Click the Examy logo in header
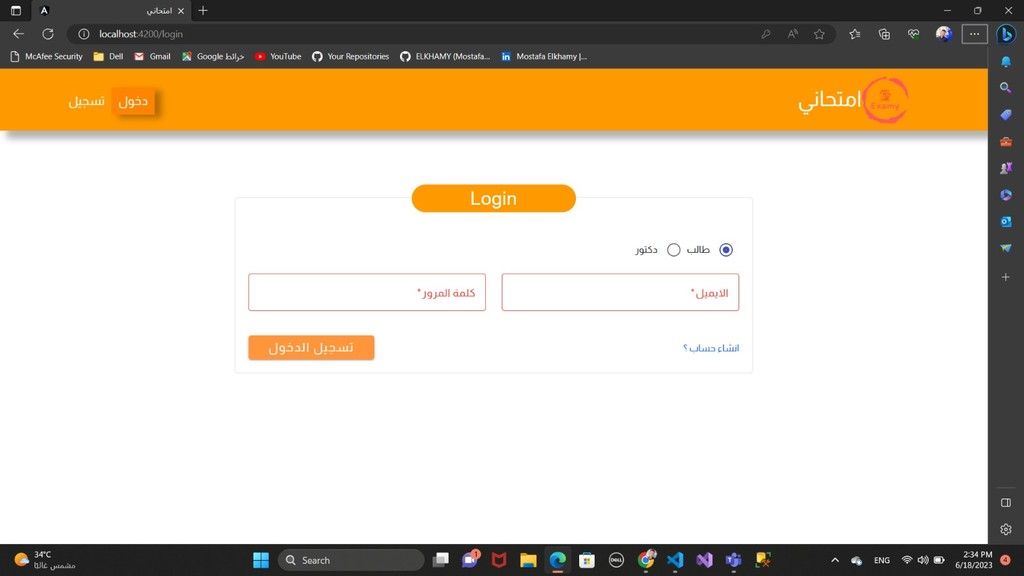1024x576 pixels. click(885, 100)
